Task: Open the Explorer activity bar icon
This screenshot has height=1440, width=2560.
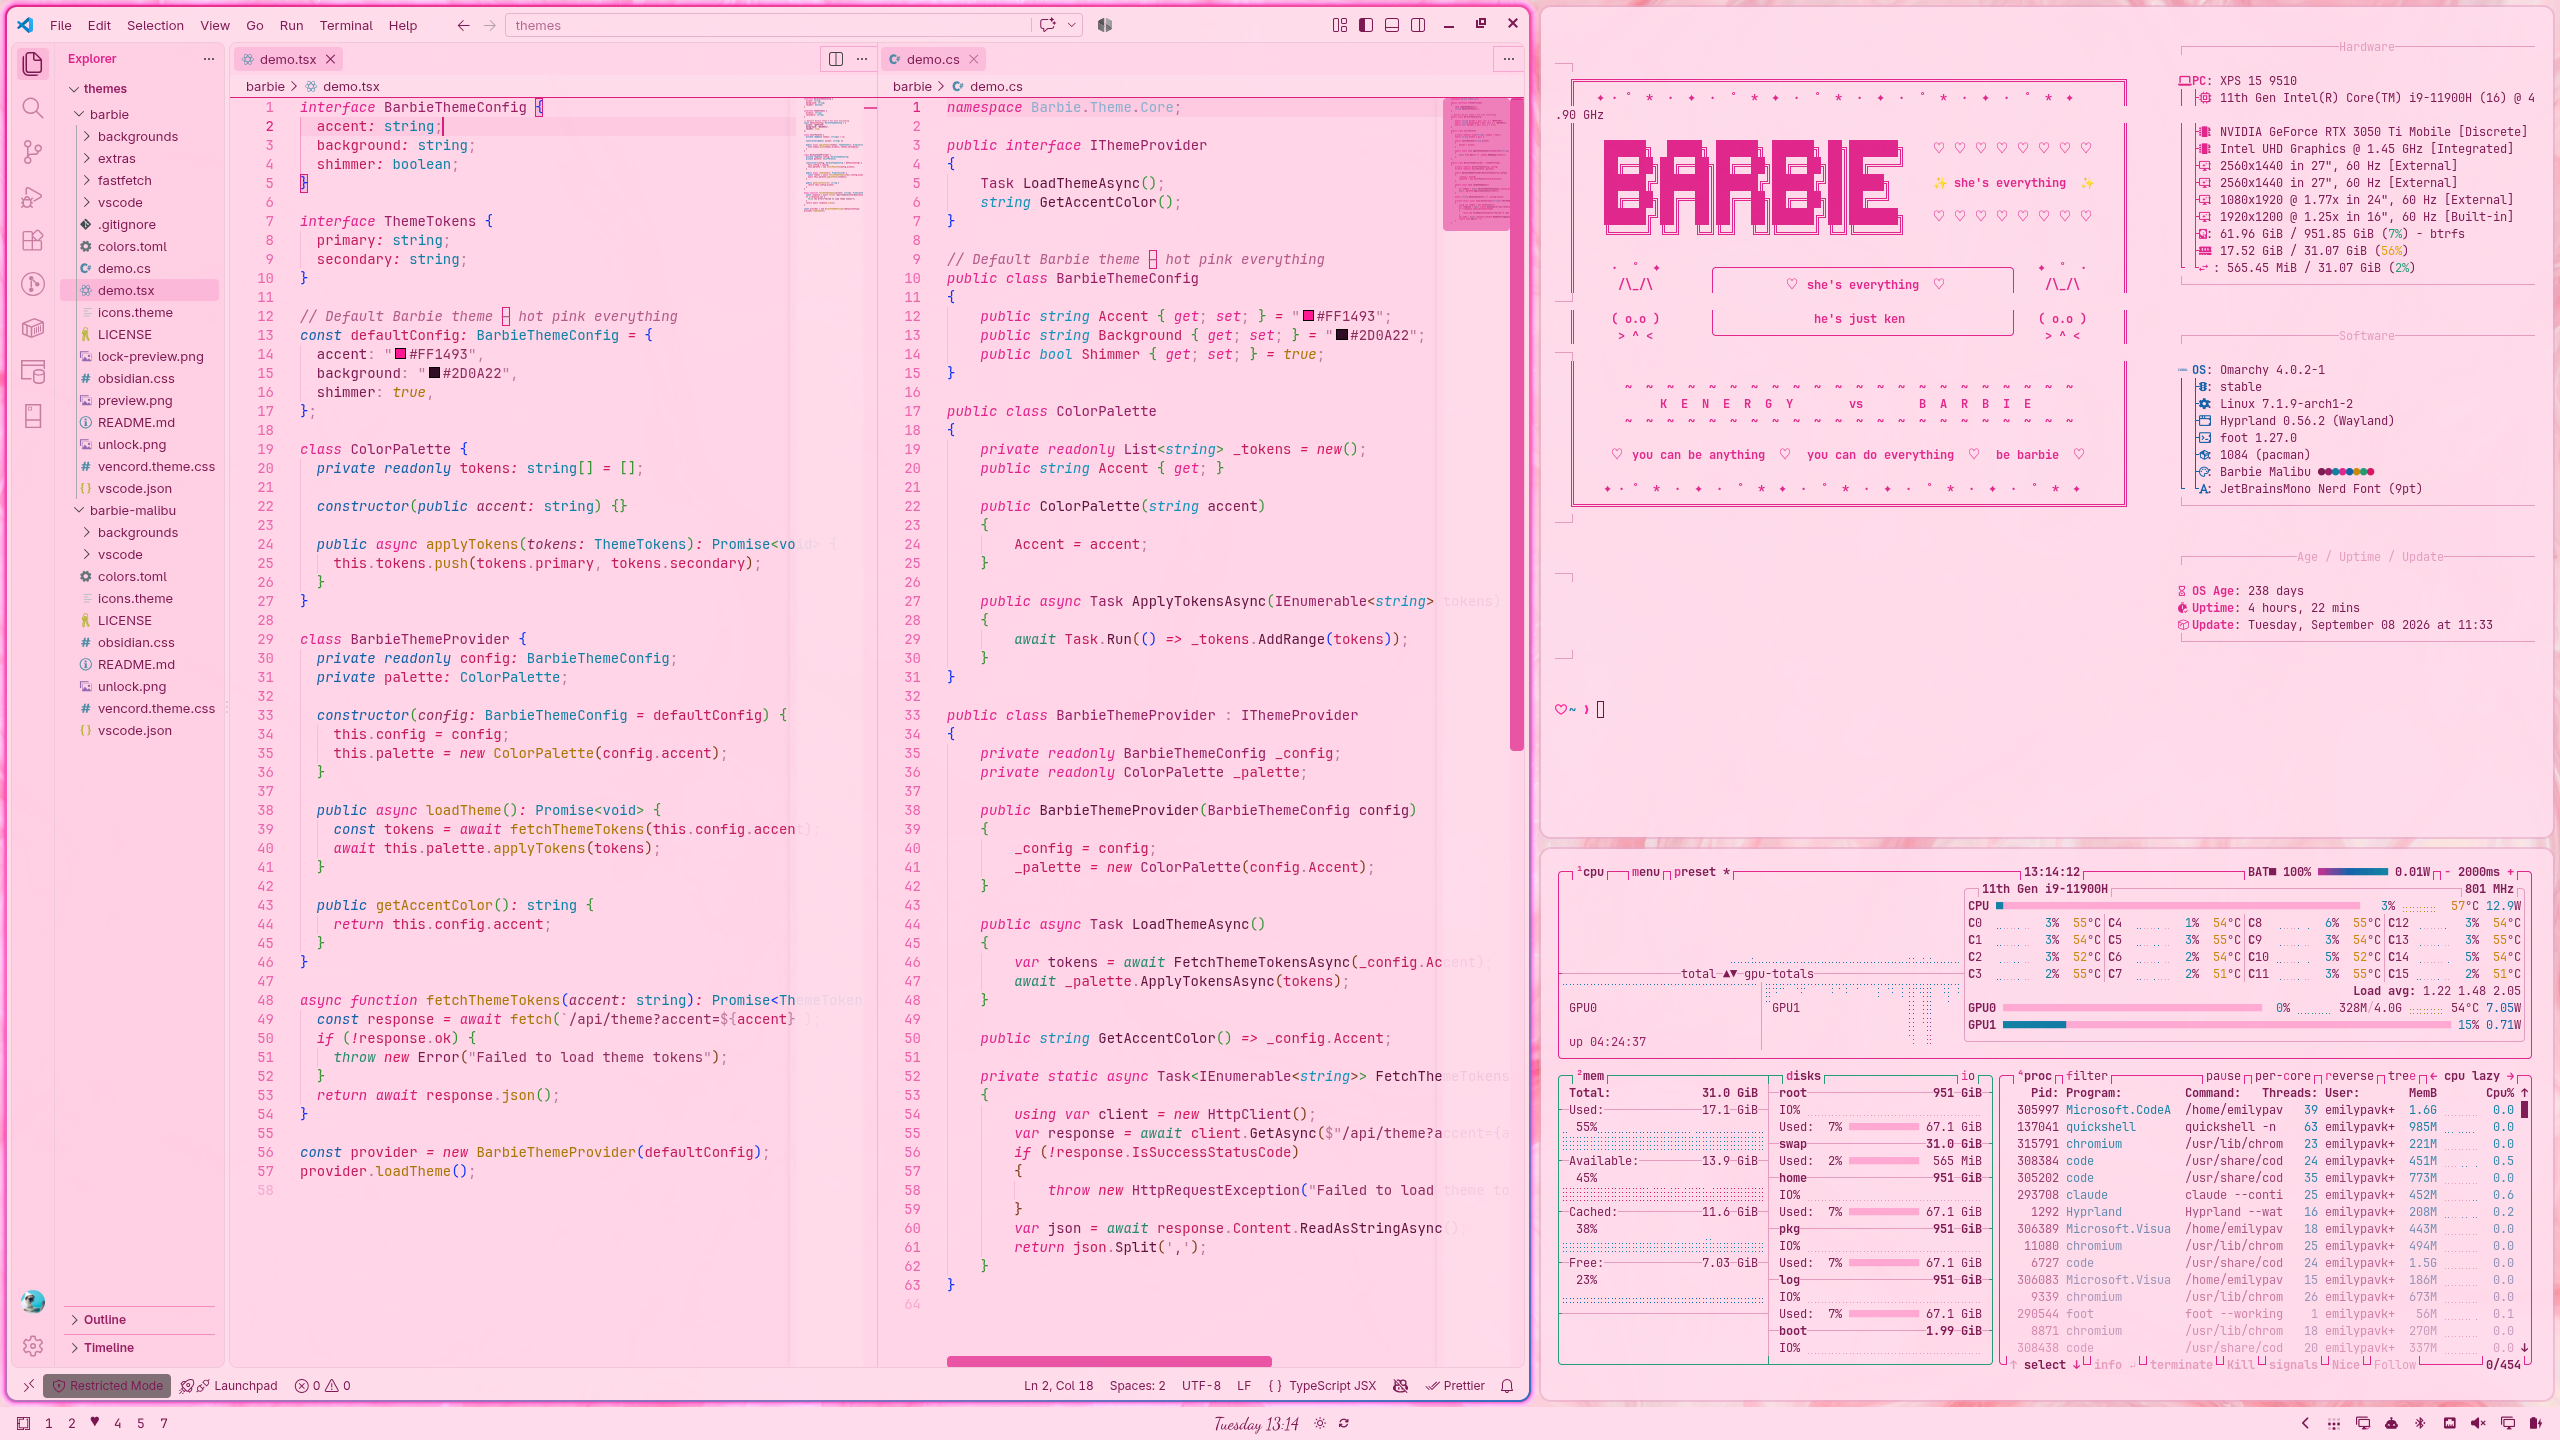Action: (32, 64)
